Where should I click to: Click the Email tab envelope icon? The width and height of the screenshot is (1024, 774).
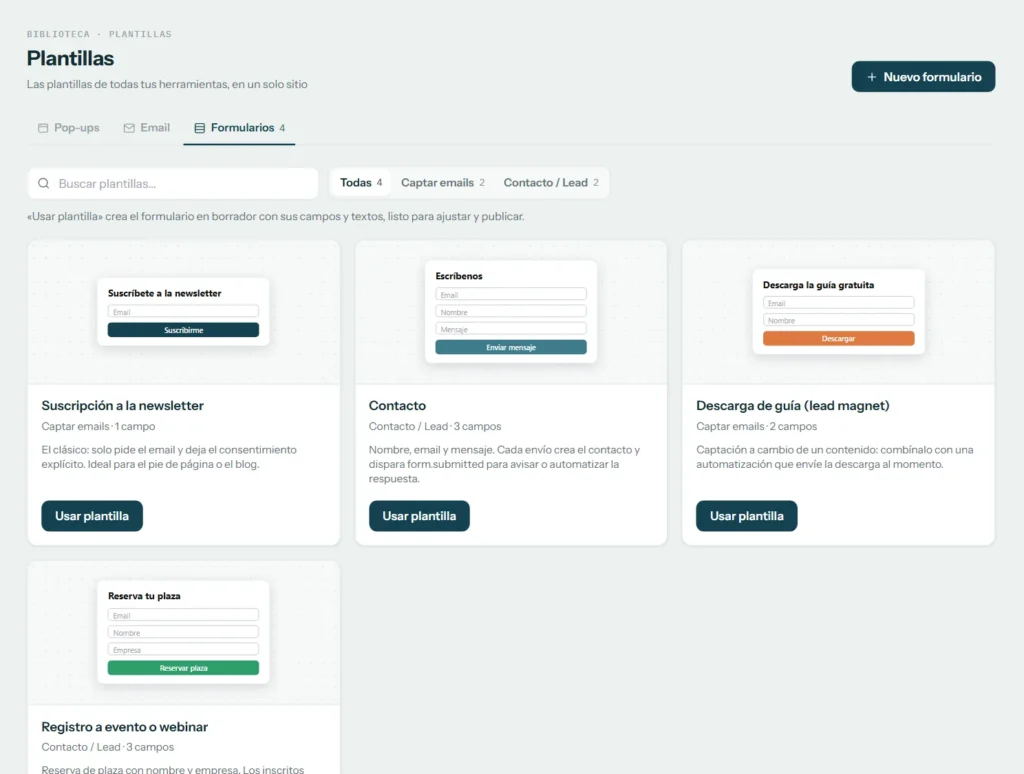(x=129, y=128)
